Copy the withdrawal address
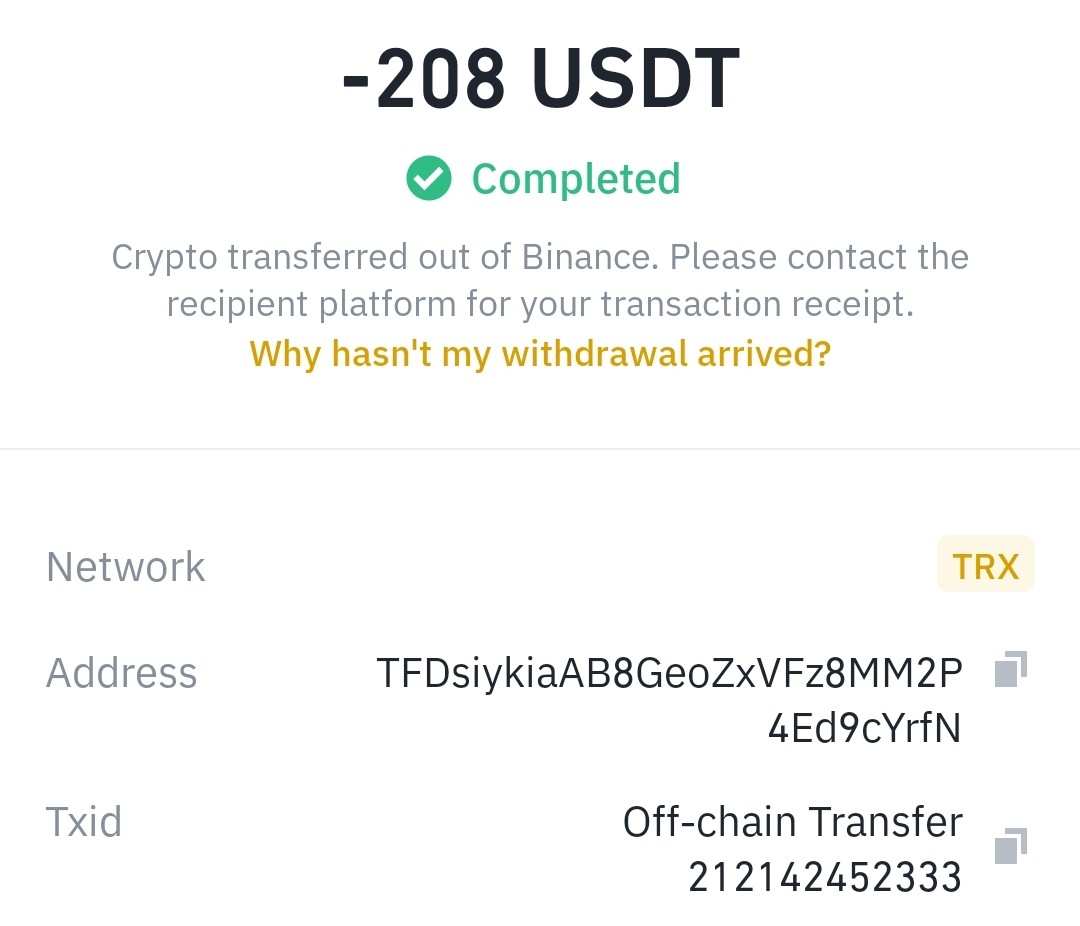The width and height of the screenshot is (1080, 926). click(x=1010, y=669)
